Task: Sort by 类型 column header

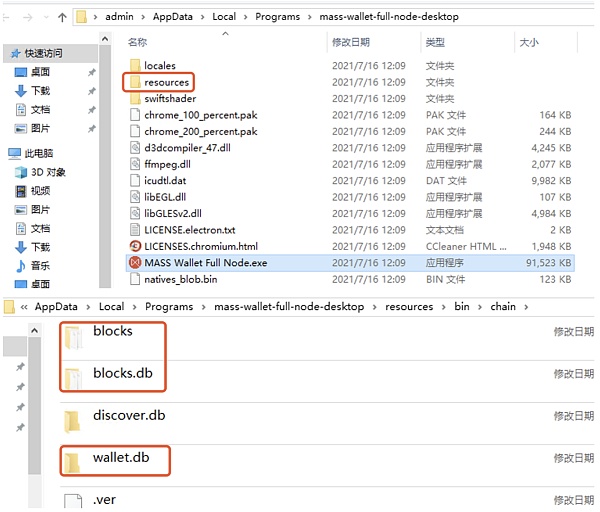Action: pyautogui.click(x=435, y=42)
